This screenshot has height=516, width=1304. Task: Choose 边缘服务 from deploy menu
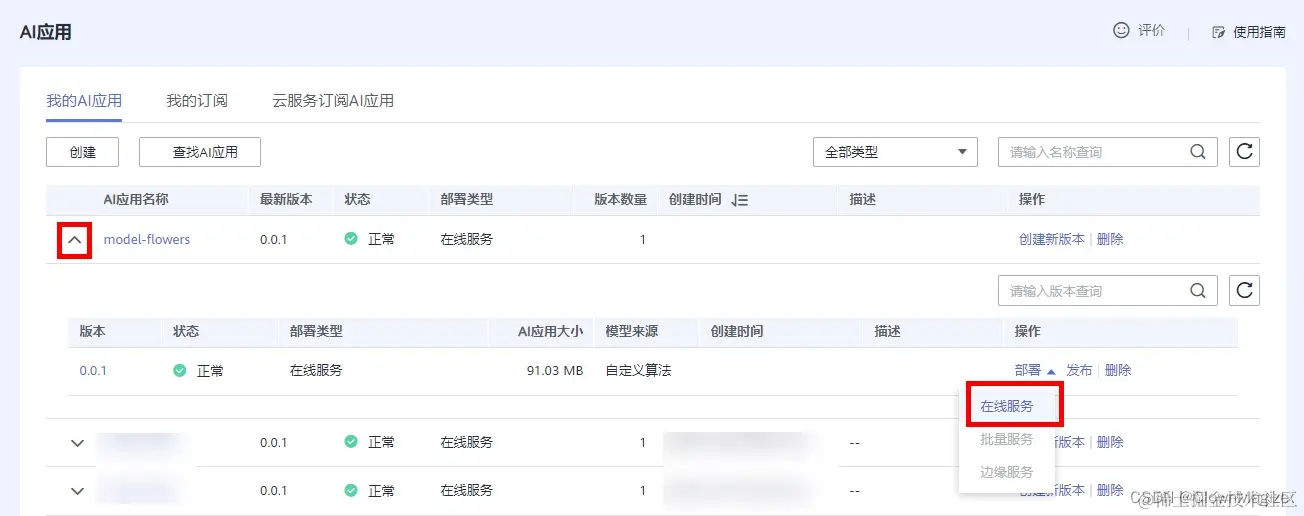coord(1009,472)
